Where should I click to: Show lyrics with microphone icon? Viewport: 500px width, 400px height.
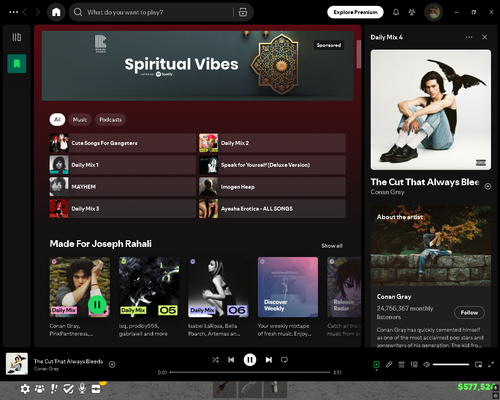(x=389, y=365)
